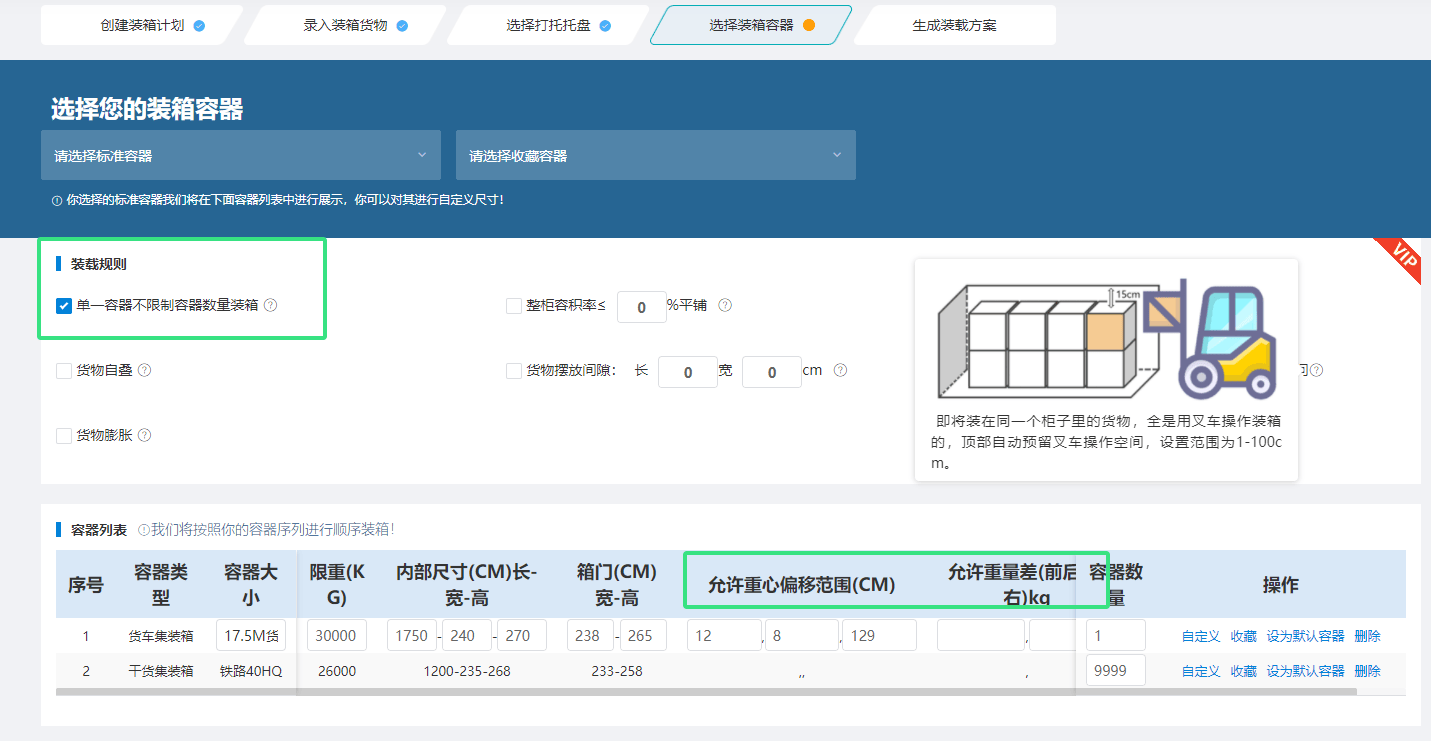Click the container quantity field showing 1
The height and width of the screenshot is (741, 1431).
(1116, 635)
